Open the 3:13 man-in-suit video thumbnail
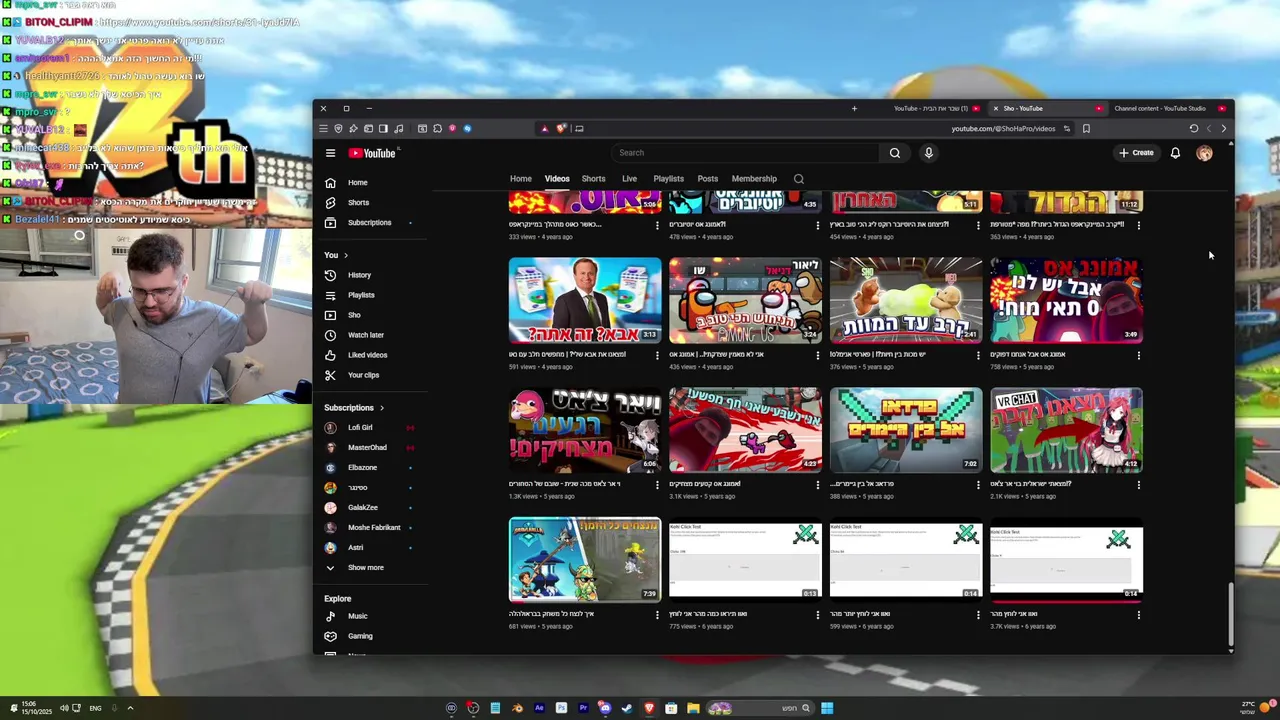The height and width of the screenshot is (720, 1280). tap(585, 301)
